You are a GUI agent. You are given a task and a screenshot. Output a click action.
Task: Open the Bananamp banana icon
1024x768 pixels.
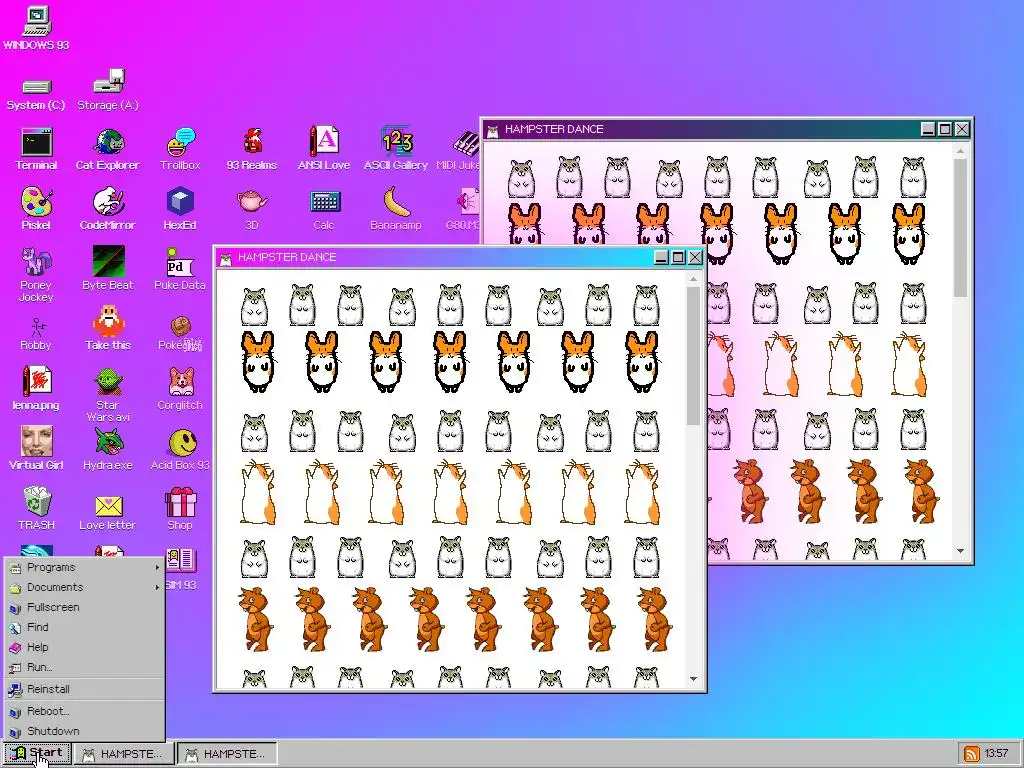pos(396,209)
